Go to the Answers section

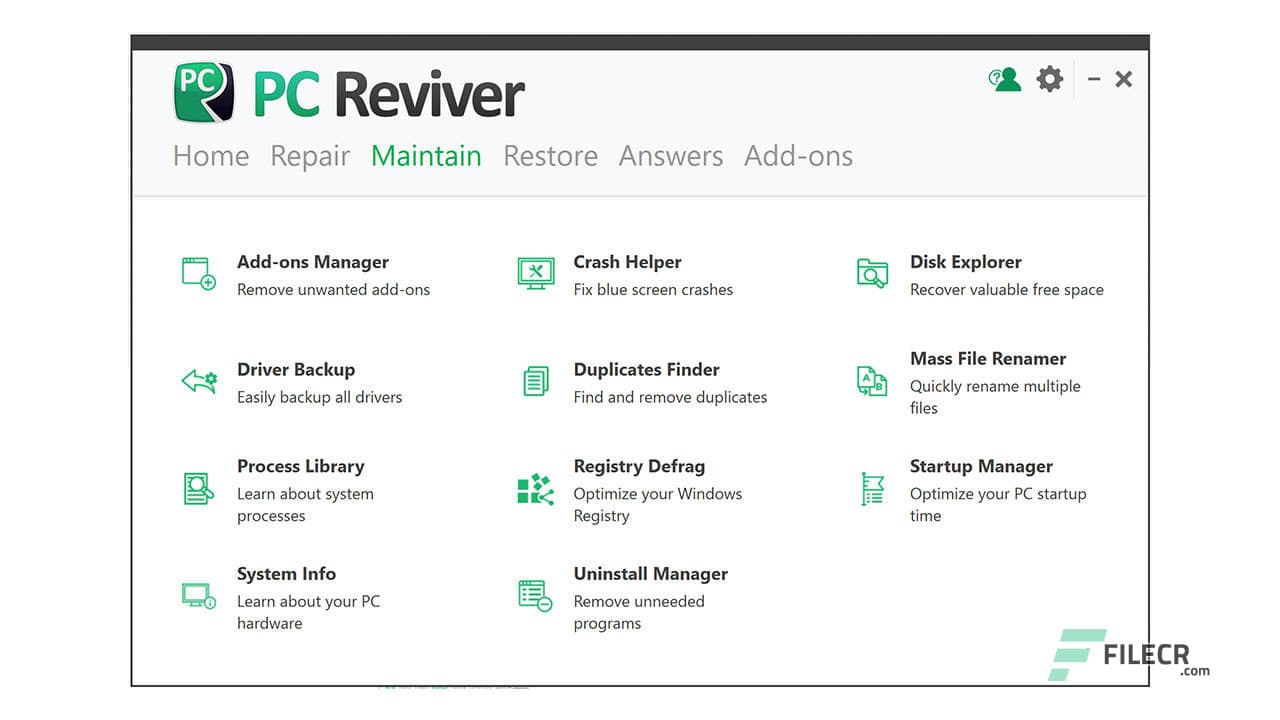671,156
